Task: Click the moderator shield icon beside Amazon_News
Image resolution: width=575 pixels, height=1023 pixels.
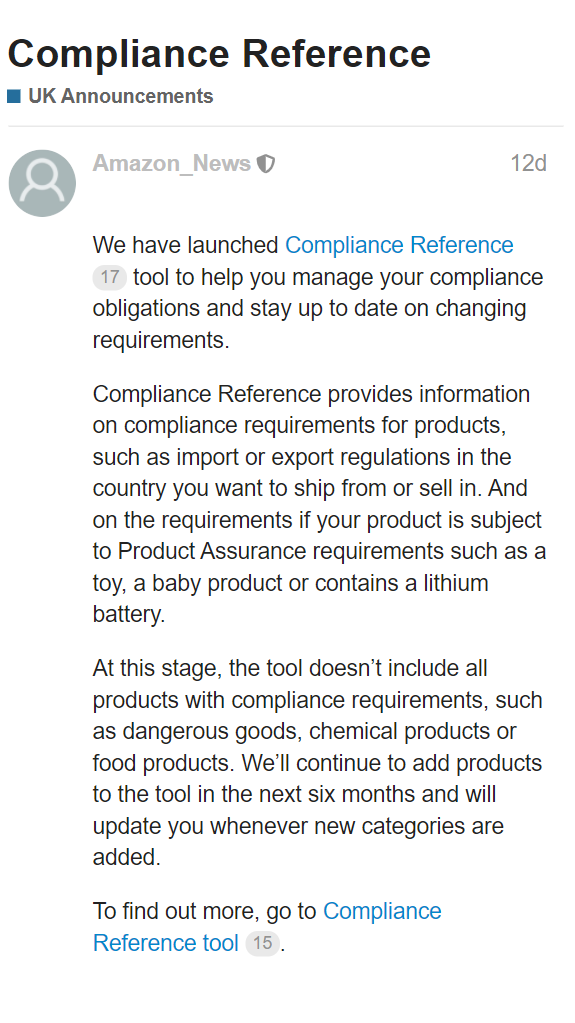Action: 266,164
